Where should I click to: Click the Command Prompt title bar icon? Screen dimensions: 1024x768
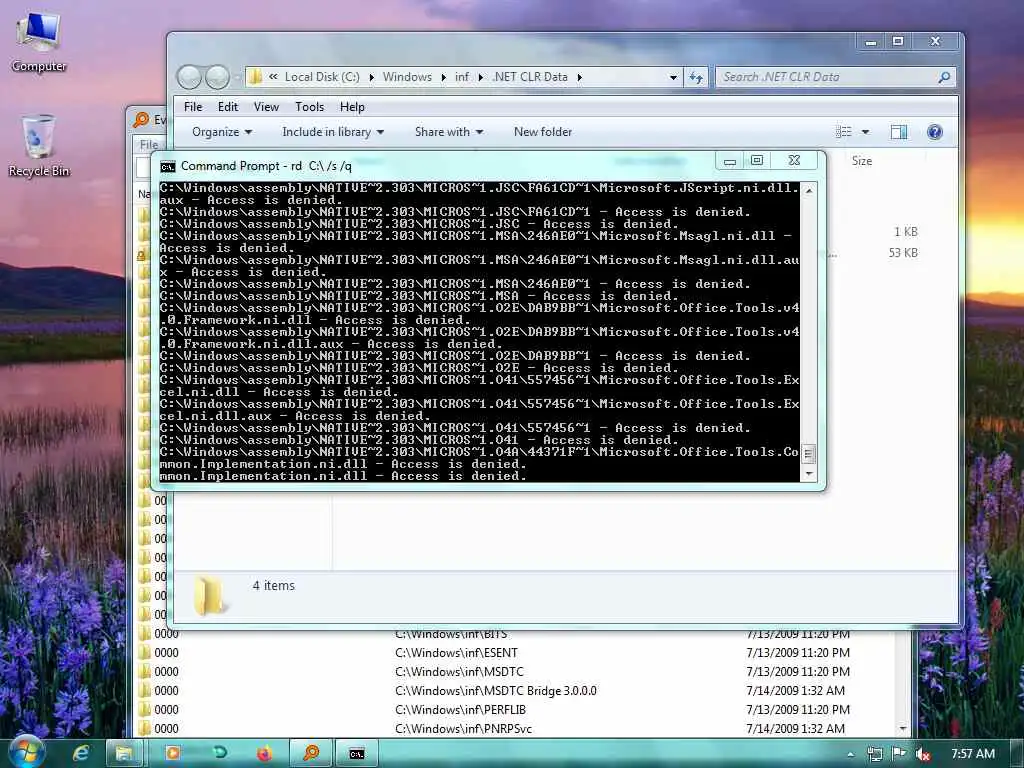tap(168, 167)
